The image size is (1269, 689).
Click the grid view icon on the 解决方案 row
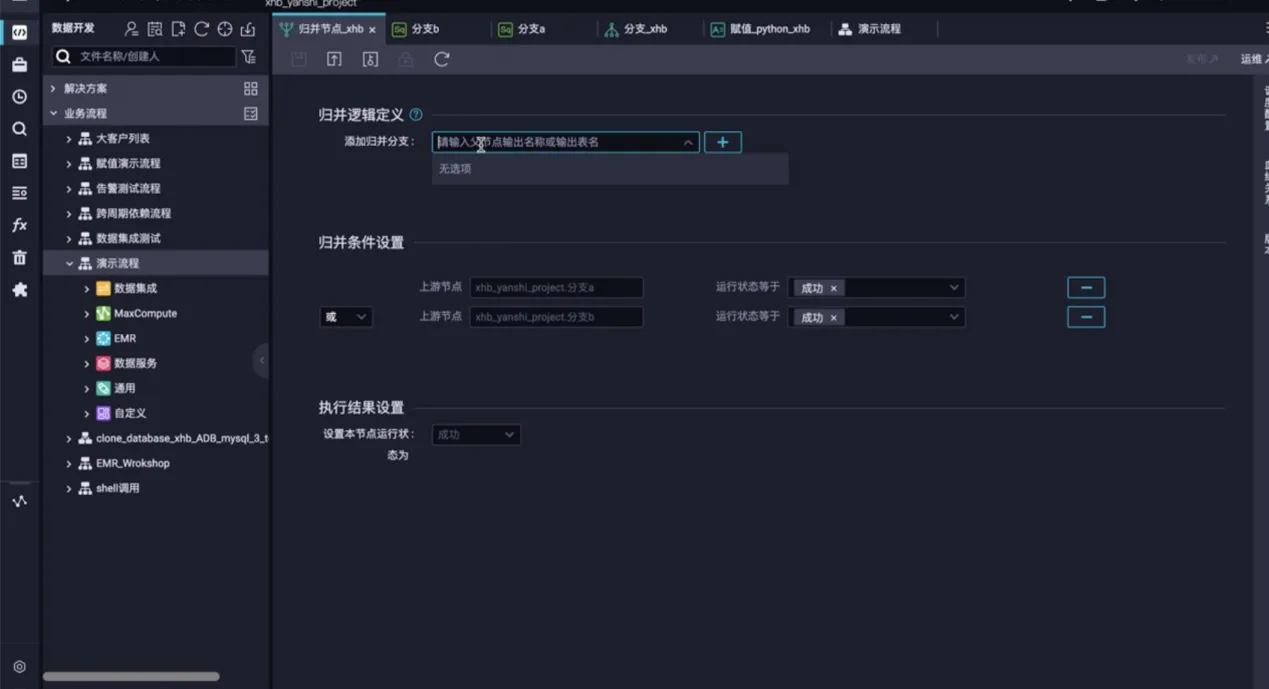(250, 89)
